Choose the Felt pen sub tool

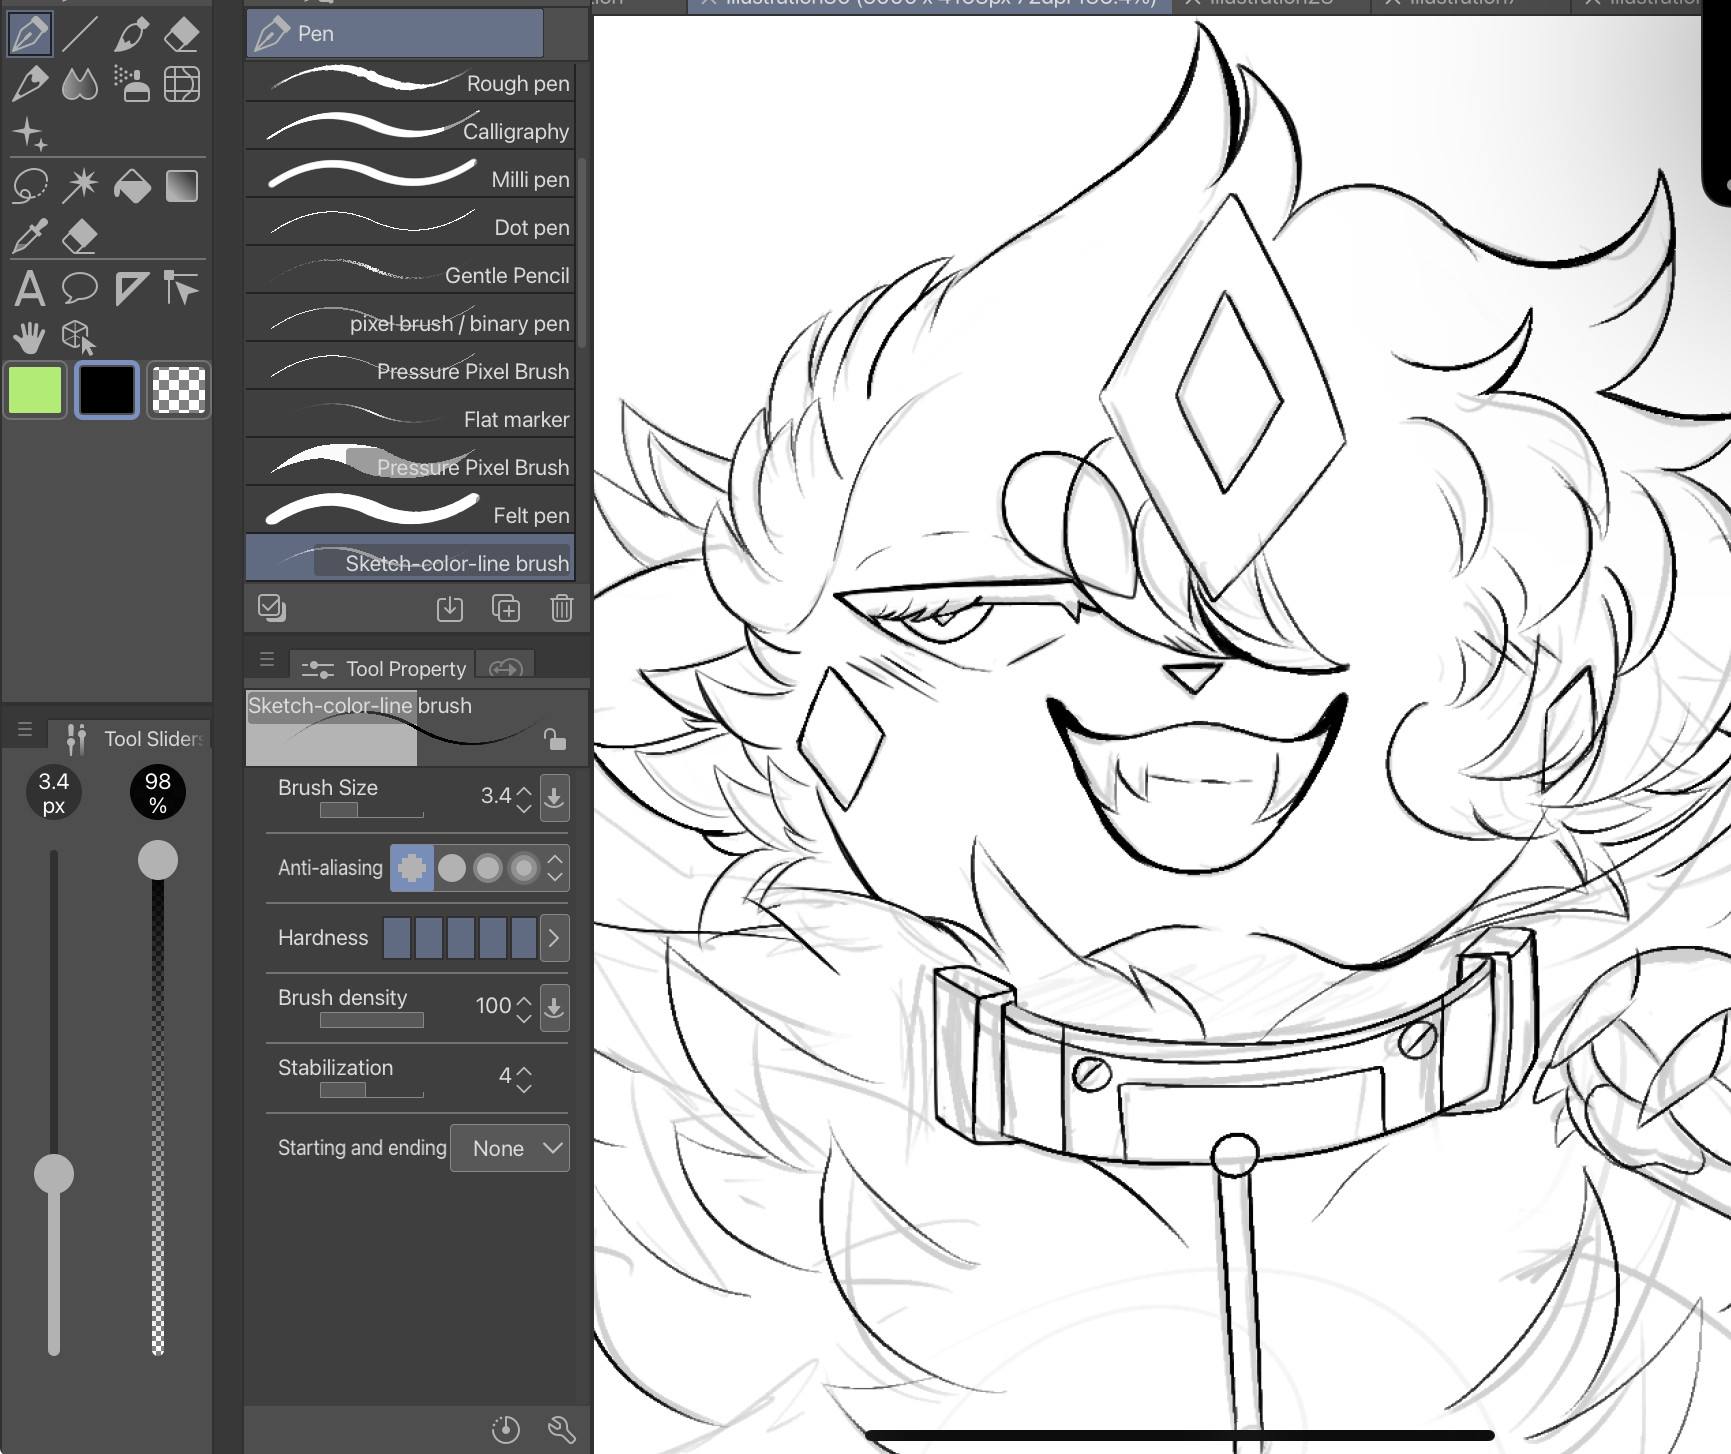pos(411,515)
